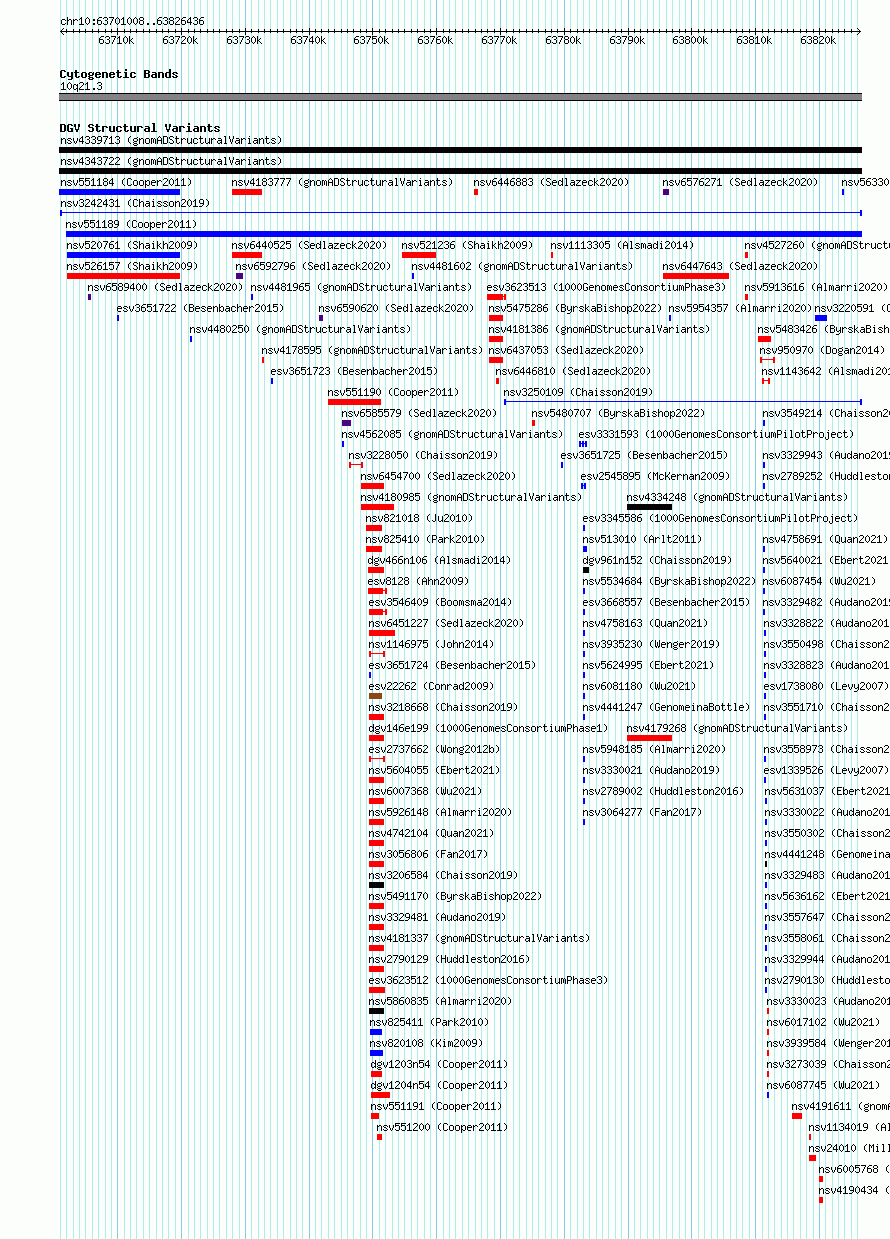This screenshot has width=890, height=1239.
Task: Click nsv1113305 (Alsmadi2014) label
Action: click(x=622, y=245)
